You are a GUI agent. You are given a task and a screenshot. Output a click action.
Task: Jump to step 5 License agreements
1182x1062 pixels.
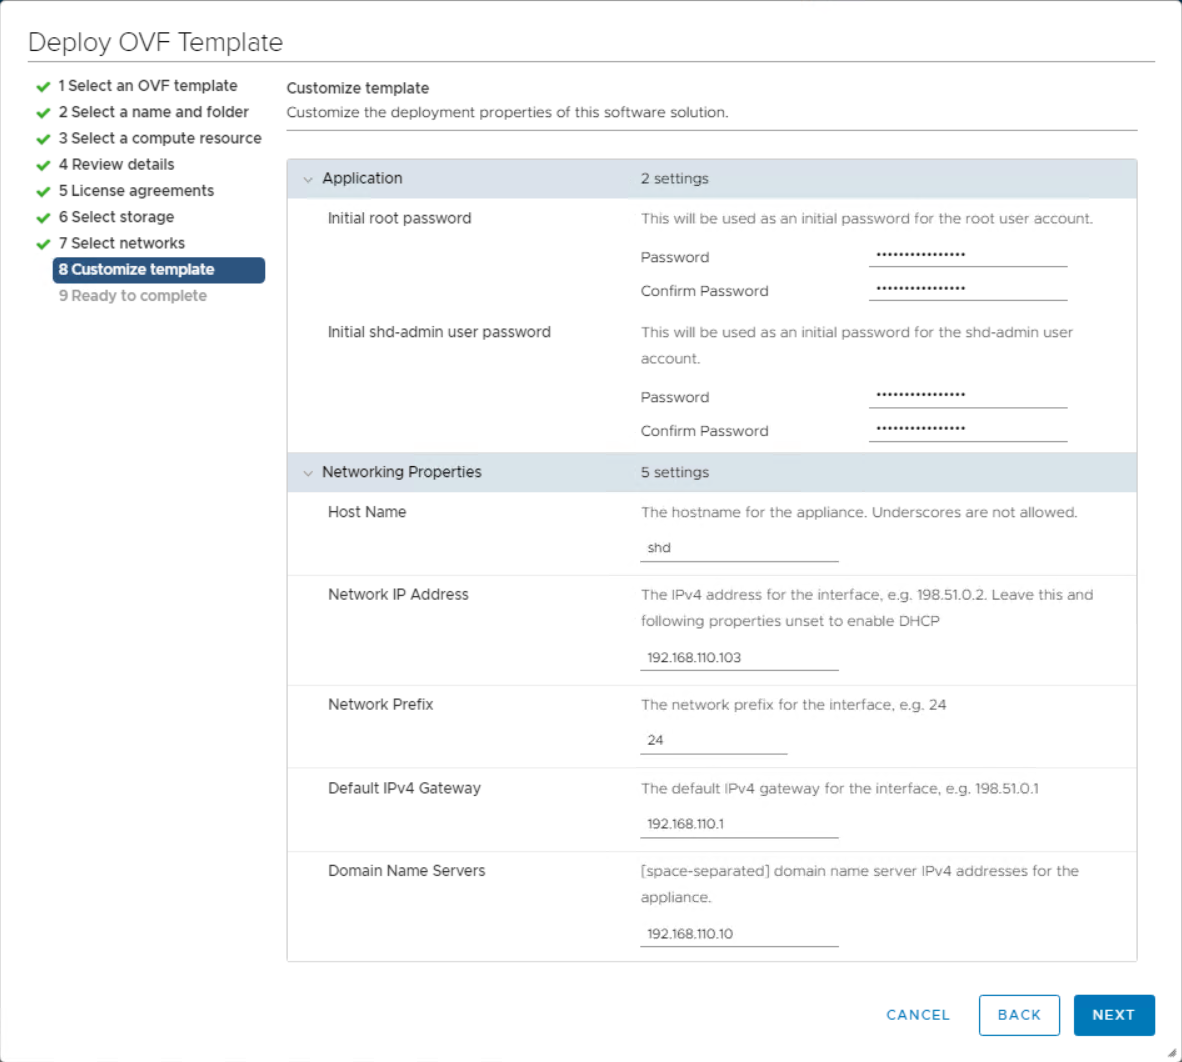[136, 191]
